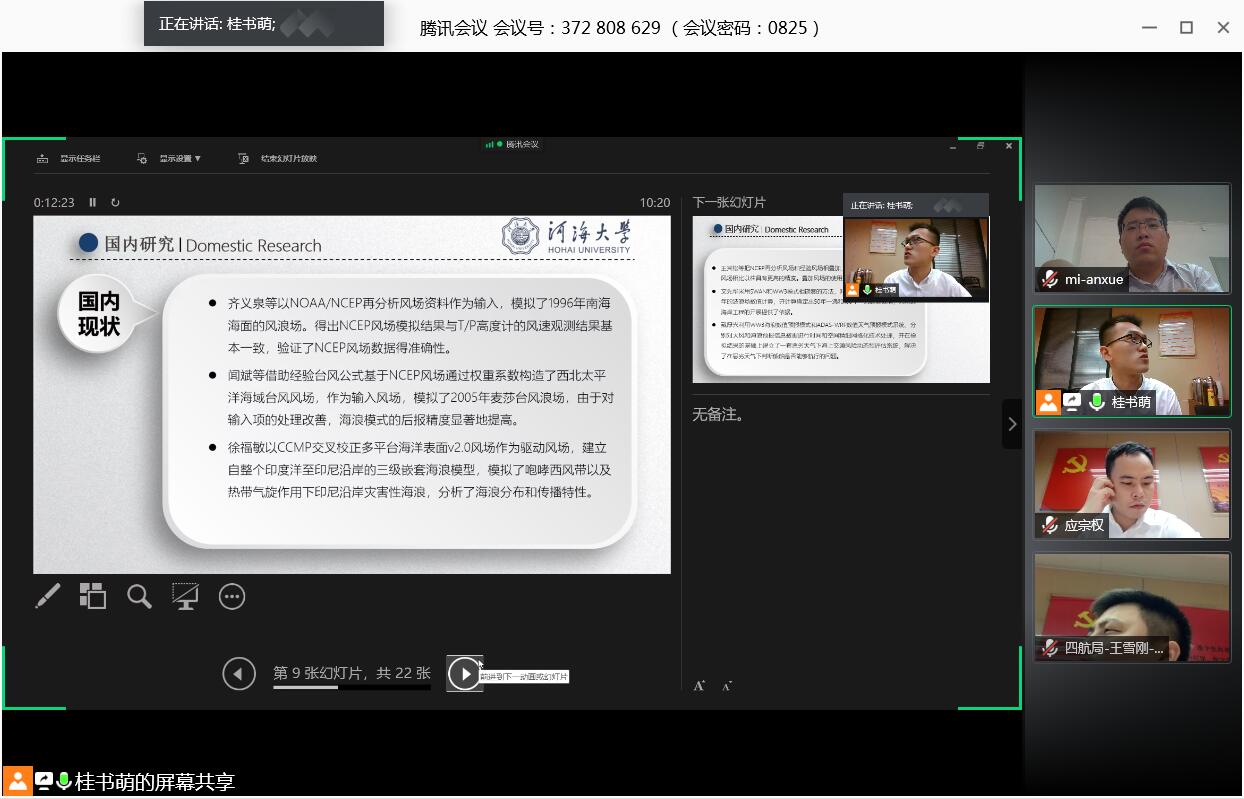Open the see all slides grid view
Screen dimensions: 1244x799
93,597
